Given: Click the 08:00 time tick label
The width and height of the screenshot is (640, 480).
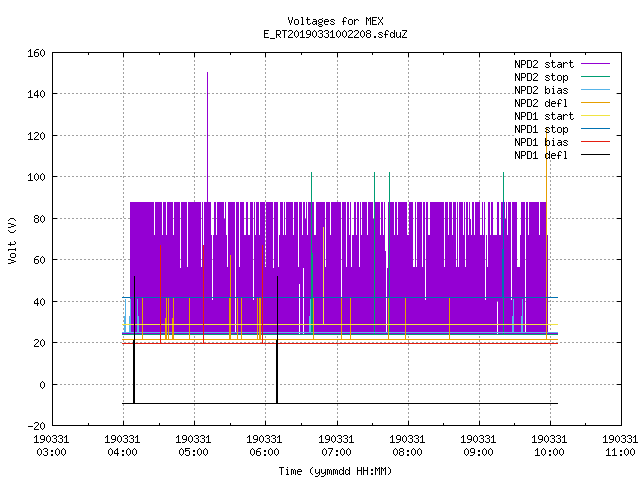Looking at the screenshot, I should 407,452.
